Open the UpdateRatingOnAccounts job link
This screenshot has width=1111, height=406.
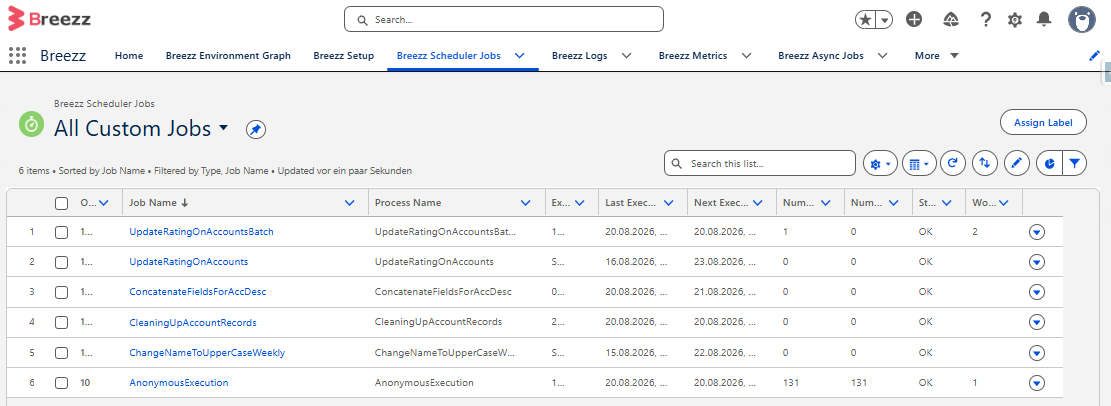[x=188, y=261]
